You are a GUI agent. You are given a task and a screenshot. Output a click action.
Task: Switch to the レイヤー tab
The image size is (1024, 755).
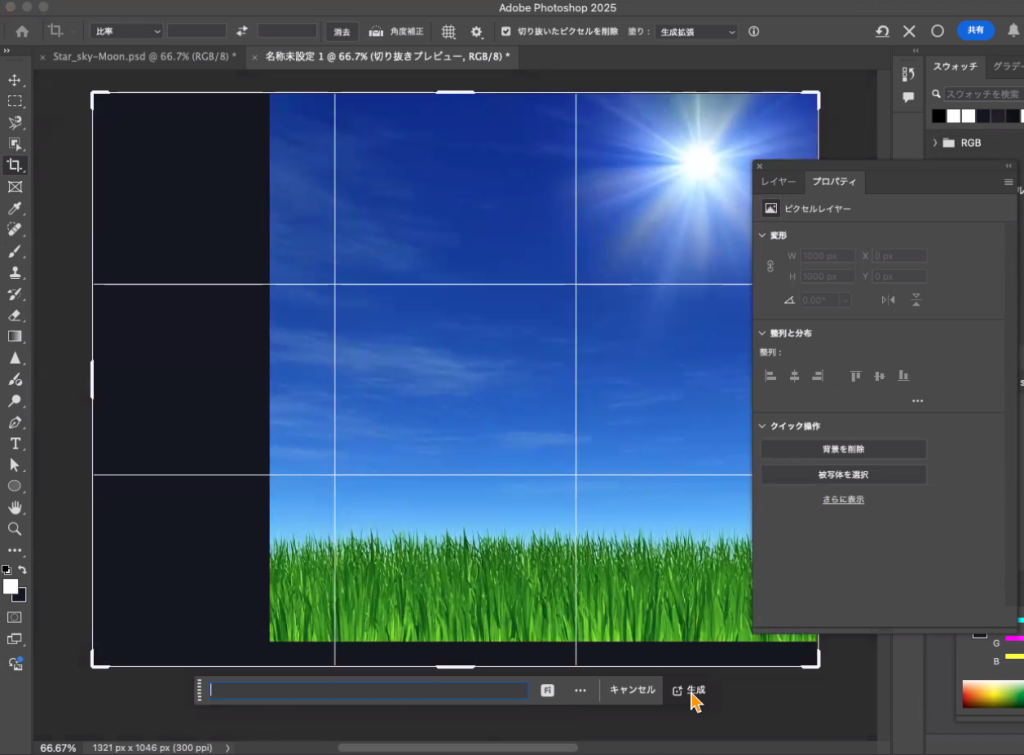[778, 182]
